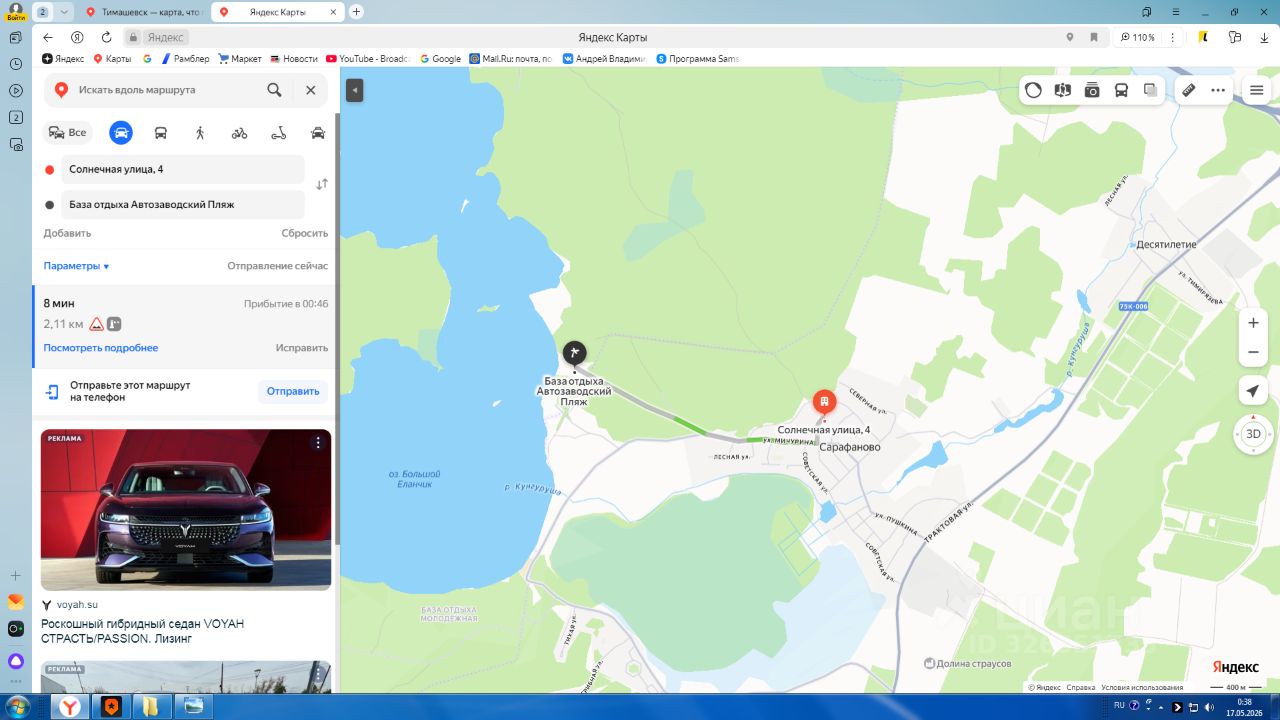1280x720 pixels.
Task: Select the Яндекс Карты browser tab
Action: (x=277, y=12)
